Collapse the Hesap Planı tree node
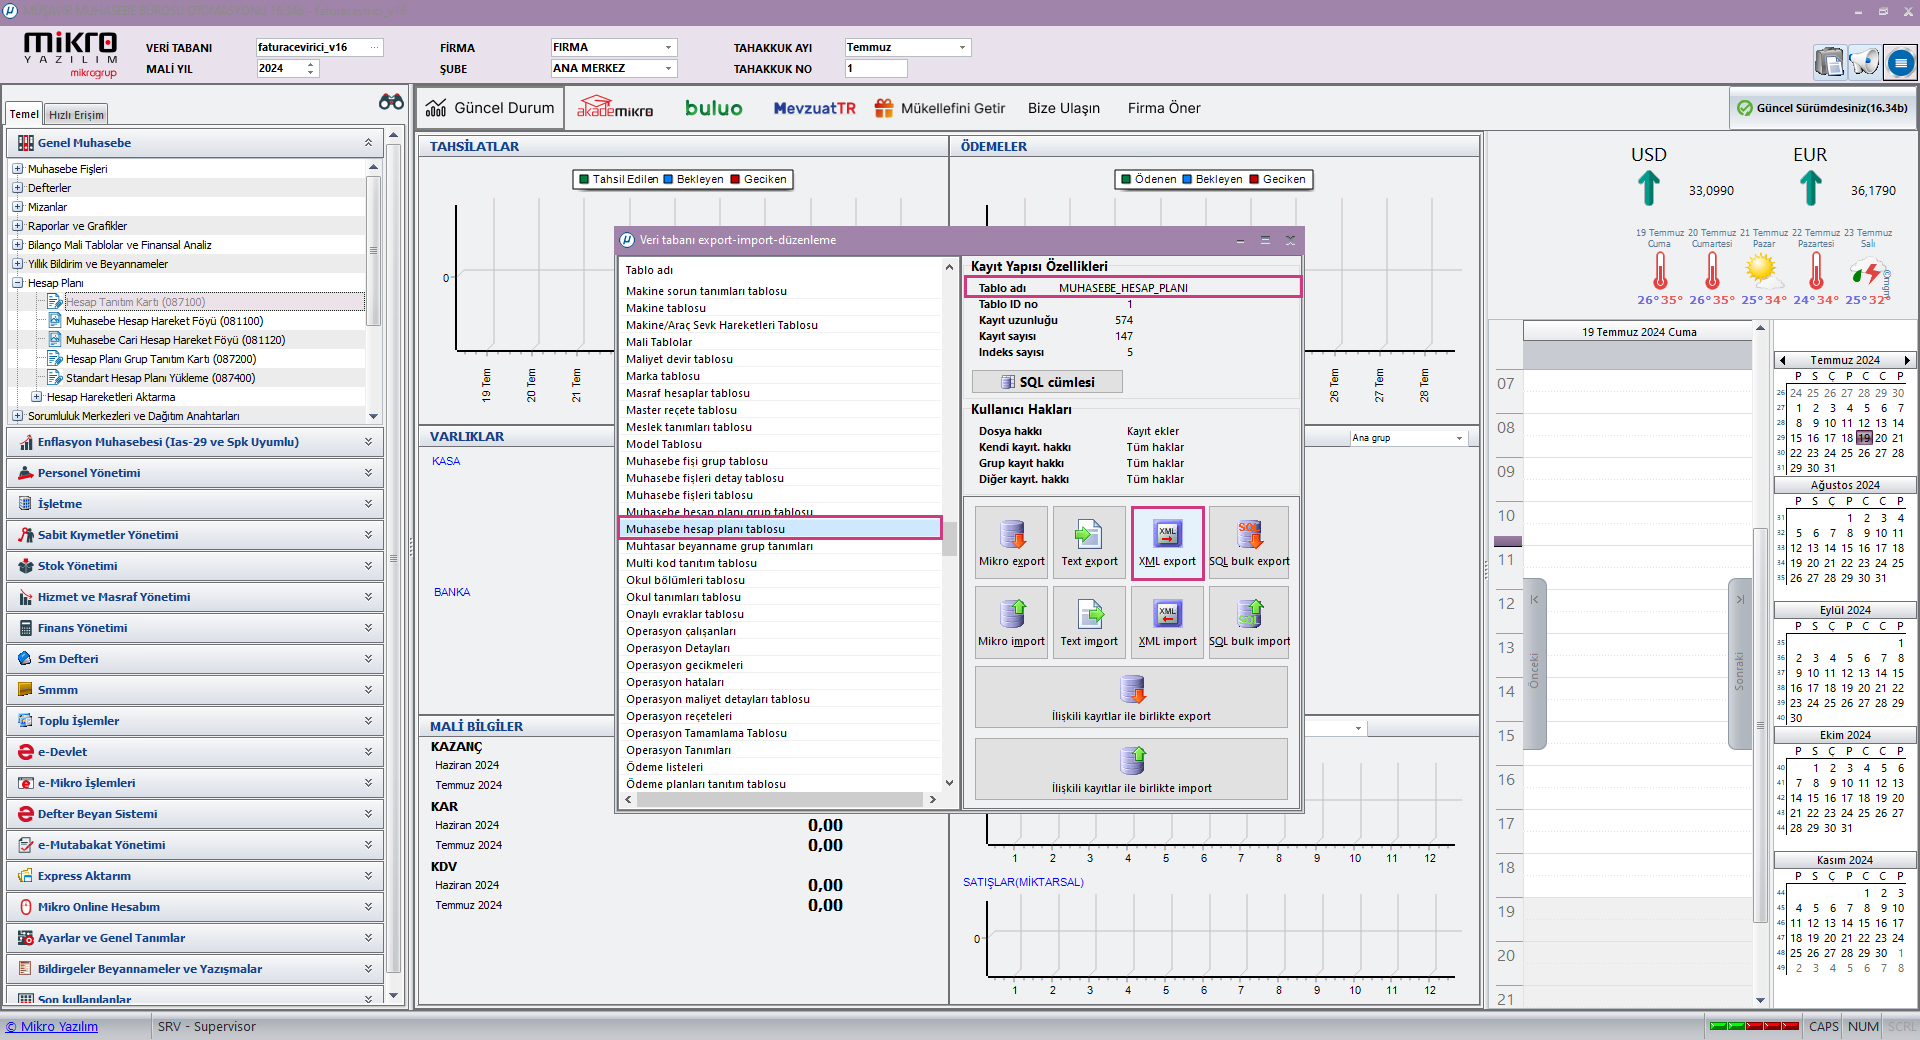 pos(17,283)
